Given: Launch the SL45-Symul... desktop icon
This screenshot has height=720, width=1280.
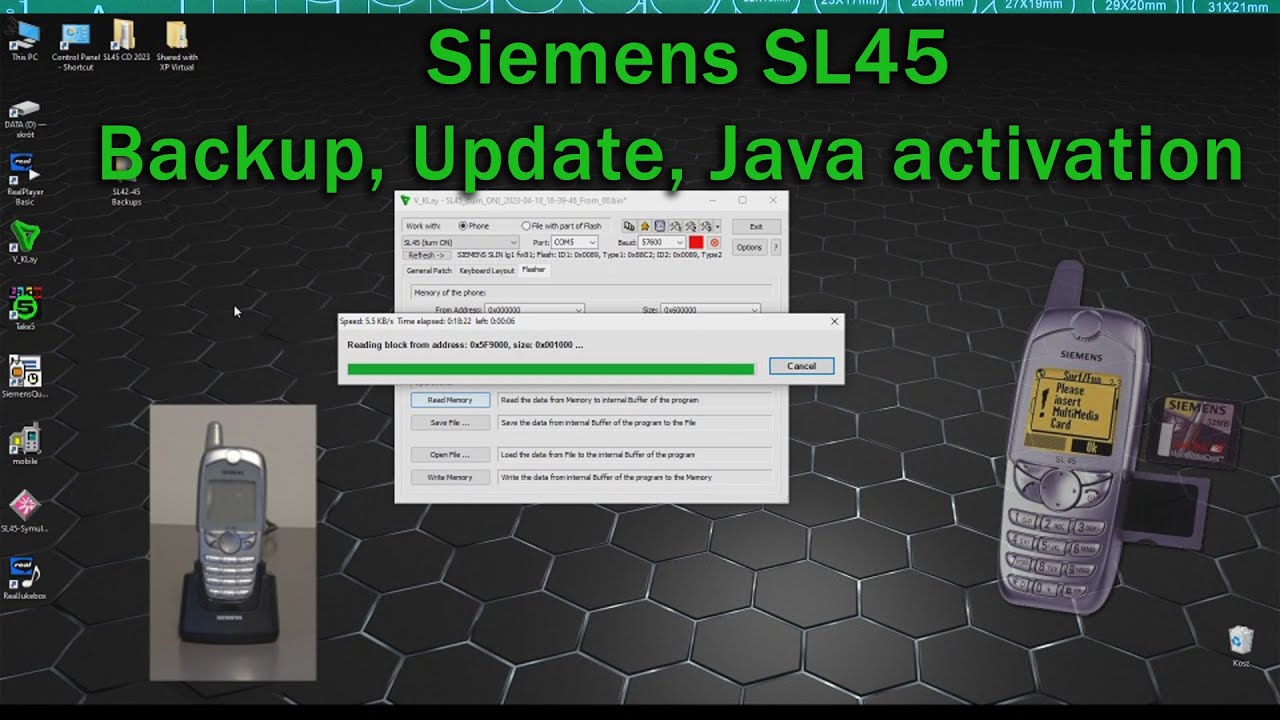Looking at the screenshot, I should [x=24, y=511].
